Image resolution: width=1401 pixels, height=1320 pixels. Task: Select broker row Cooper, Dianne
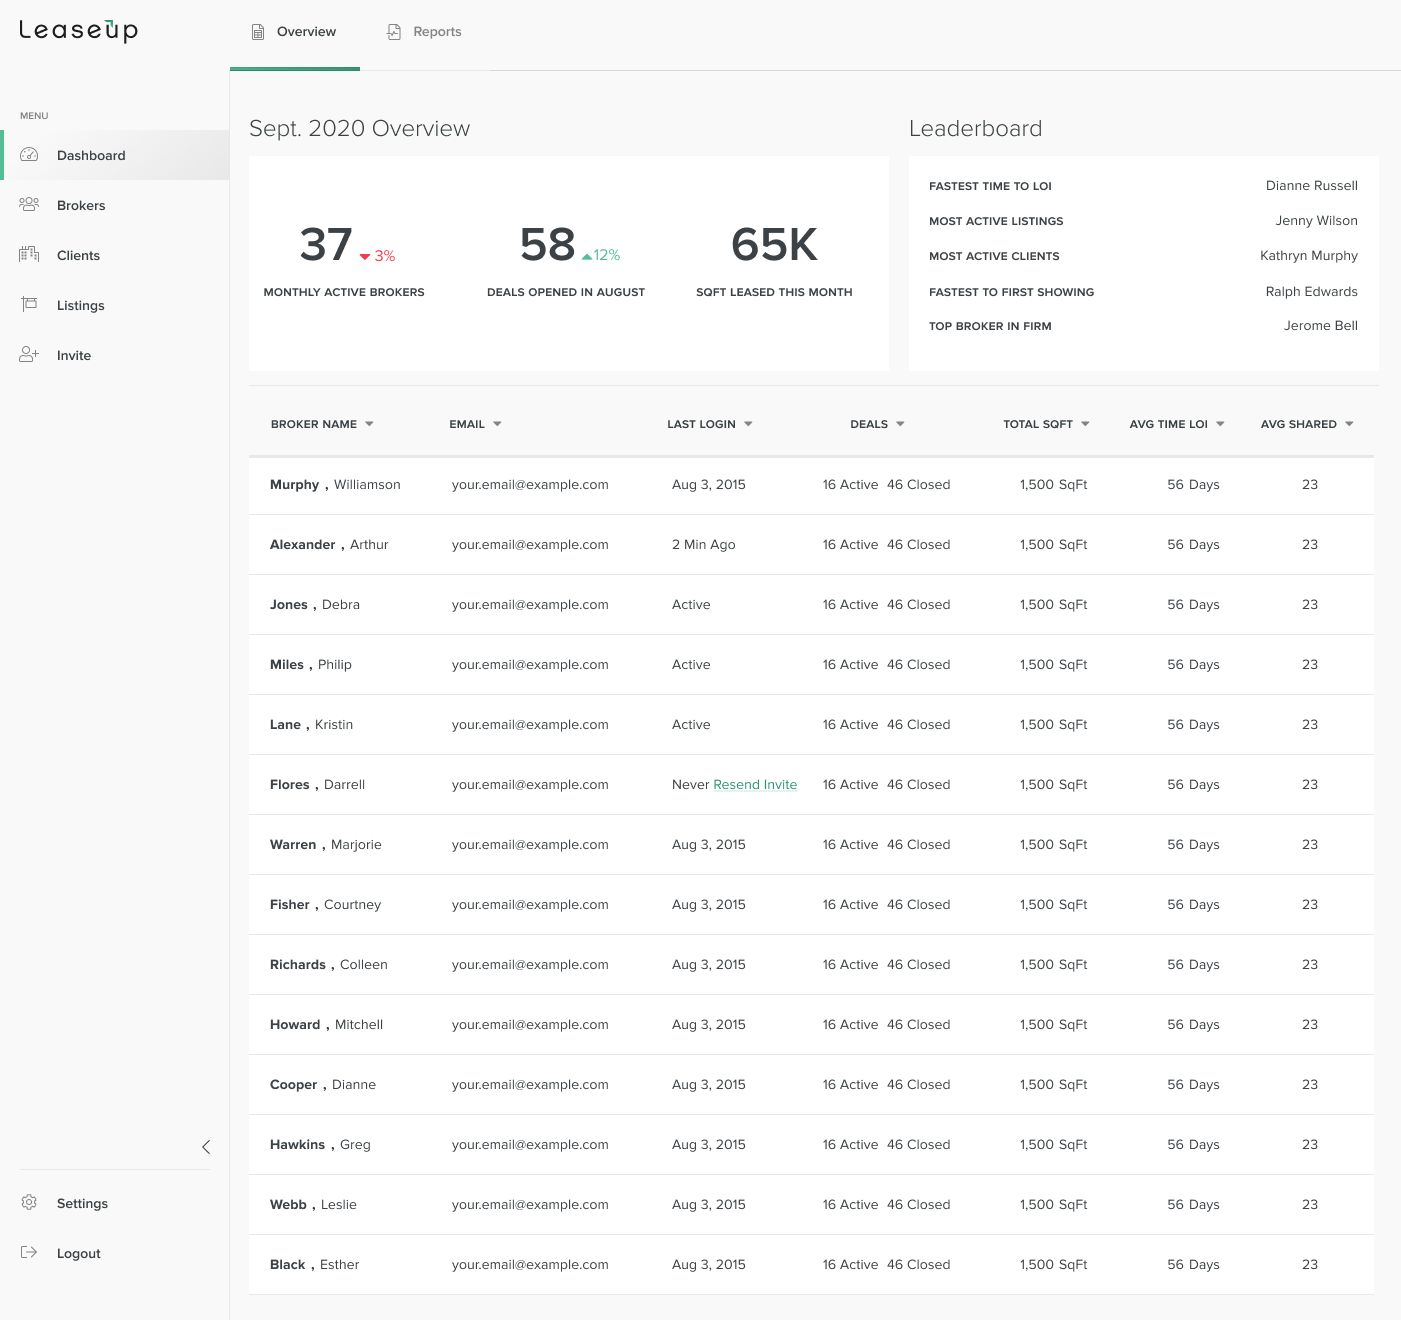point(811,1085)
